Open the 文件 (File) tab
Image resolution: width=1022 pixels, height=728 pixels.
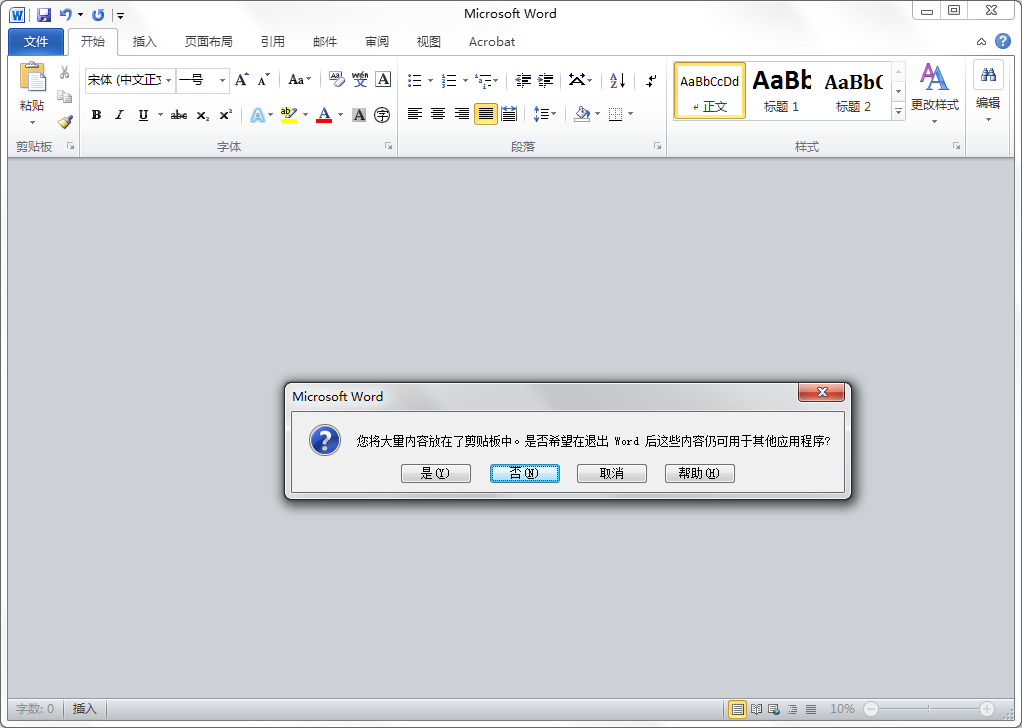[36, 42]
